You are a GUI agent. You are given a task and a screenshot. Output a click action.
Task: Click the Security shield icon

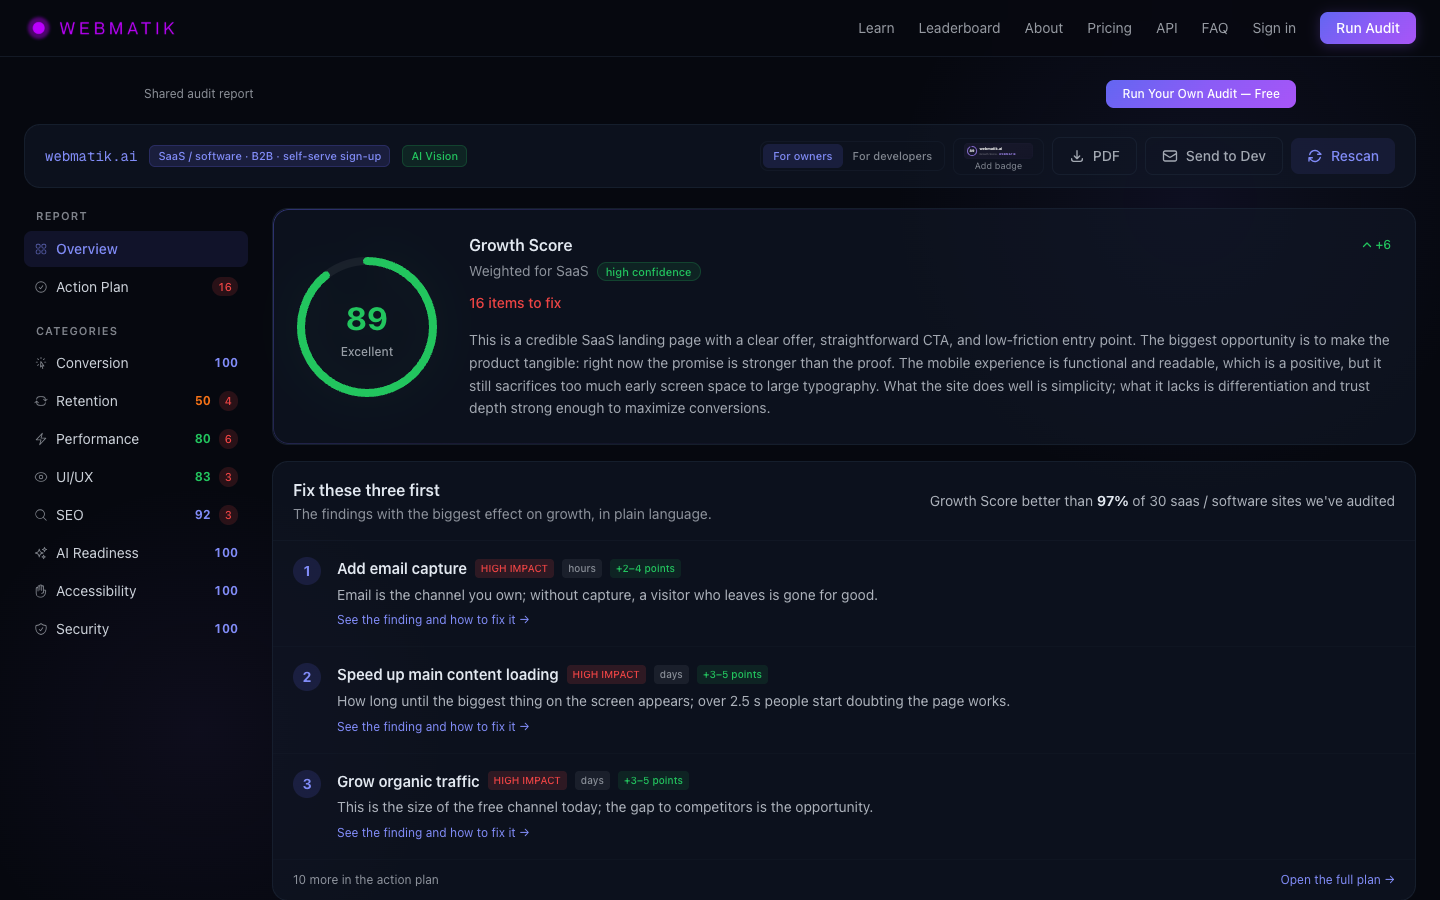tap(41, 629)
